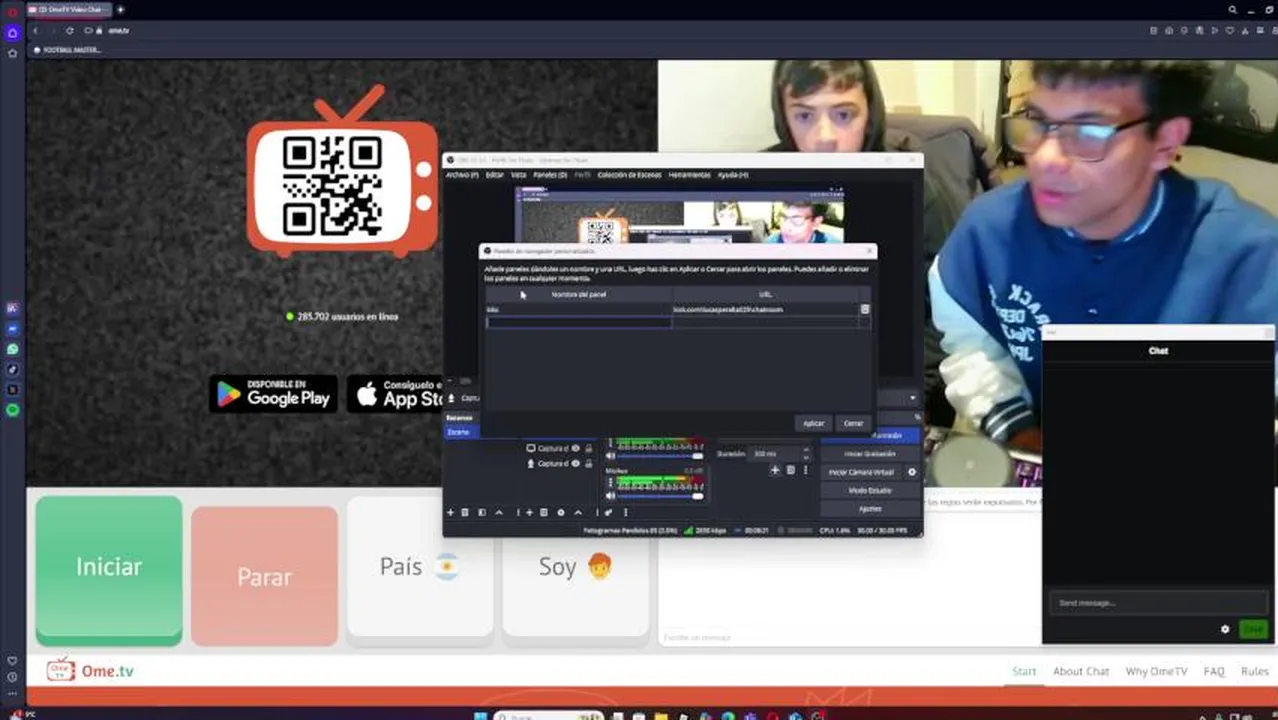
Task: Open the Archivo menu in OBS
Action: click(x=462, y=175)
